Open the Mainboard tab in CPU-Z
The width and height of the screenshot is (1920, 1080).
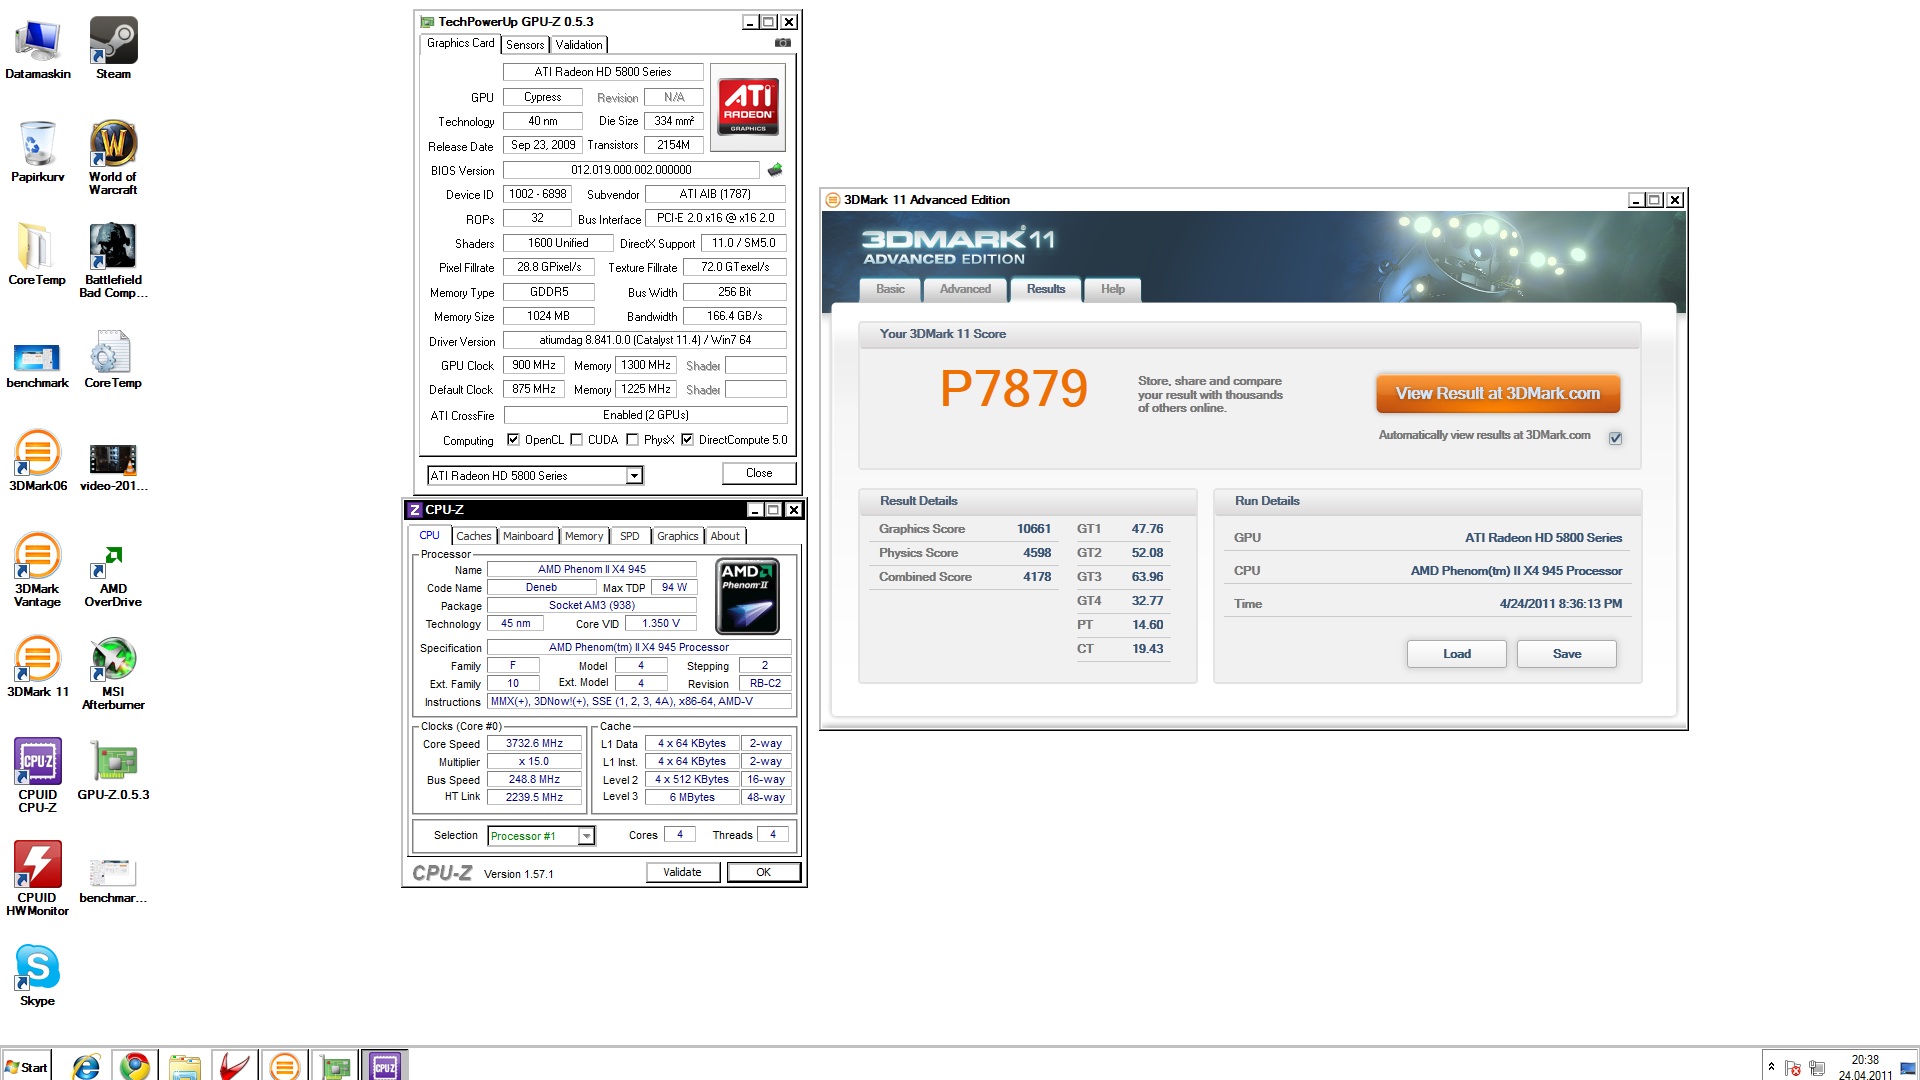(527, 536)
